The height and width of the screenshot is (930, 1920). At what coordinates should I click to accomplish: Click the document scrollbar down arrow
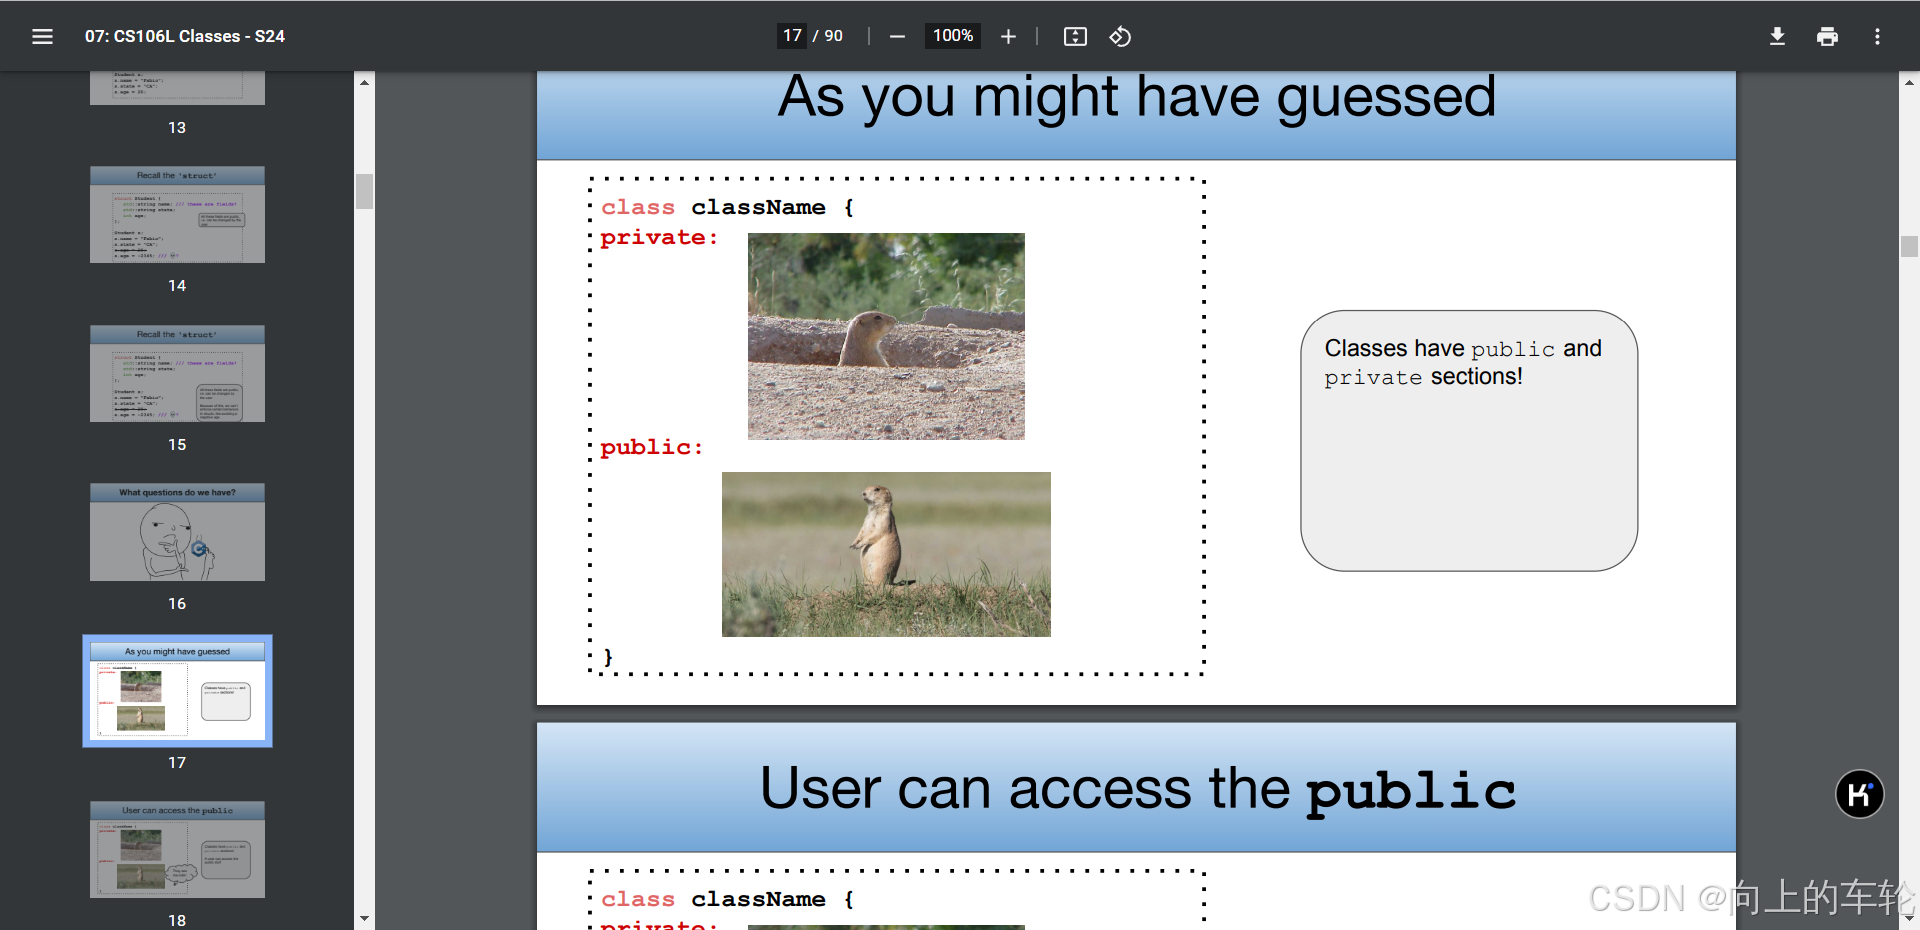(1909, 918)
